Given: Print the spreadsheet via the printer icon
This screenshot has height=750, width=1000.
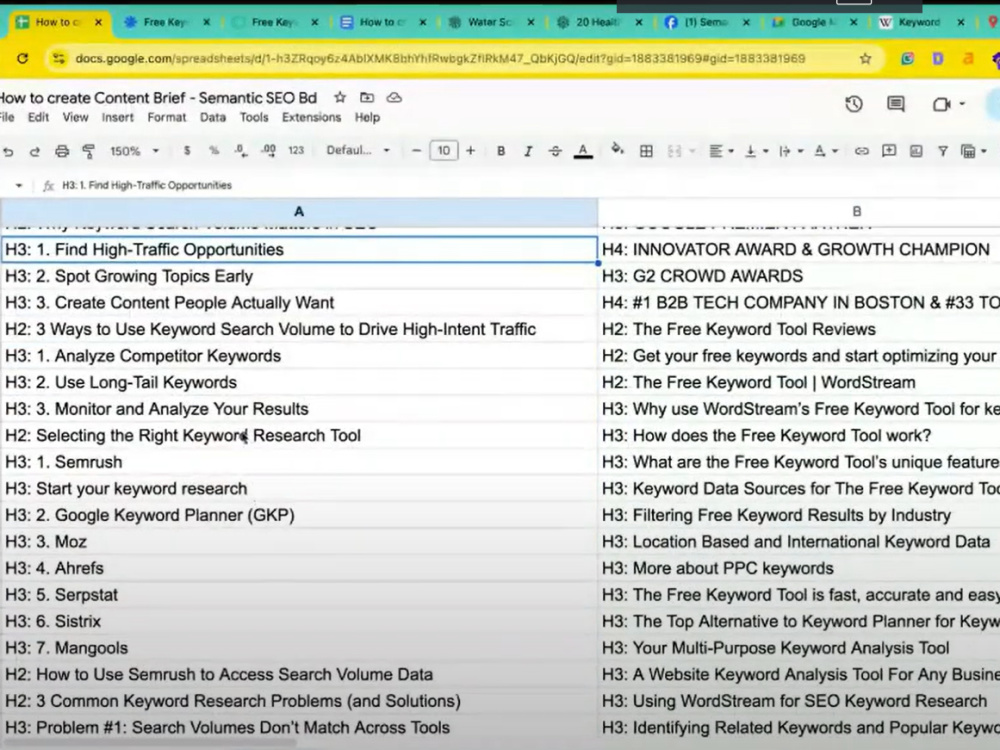Looking at the screenshot, I should click(62, 151).
